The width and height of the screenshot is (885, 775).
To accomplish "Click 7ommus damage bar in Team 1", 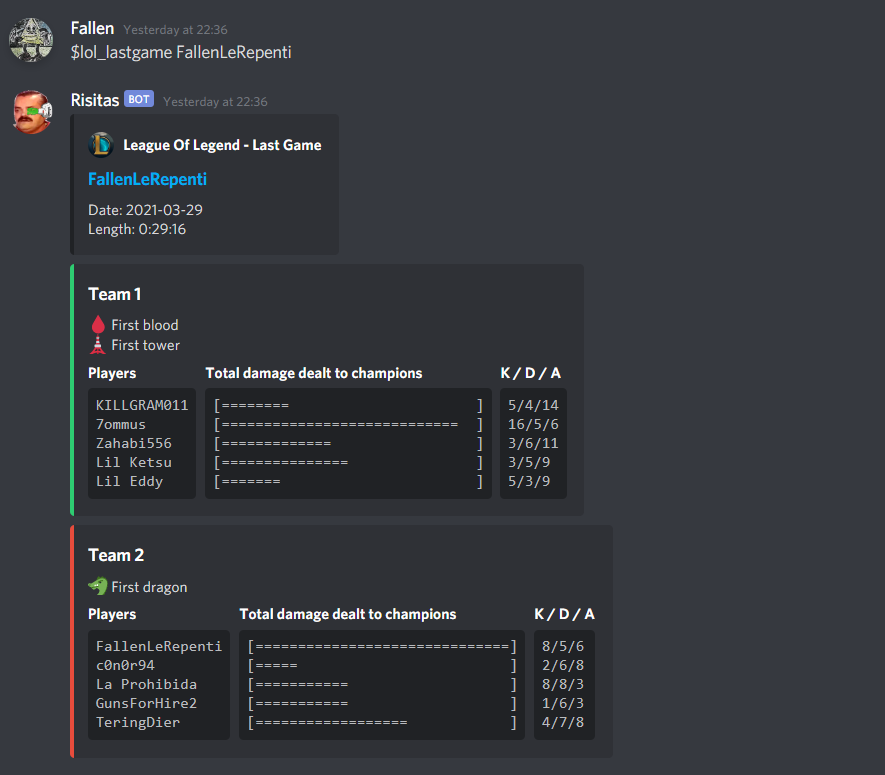I will pyautogui.click(x=348, y=424).
